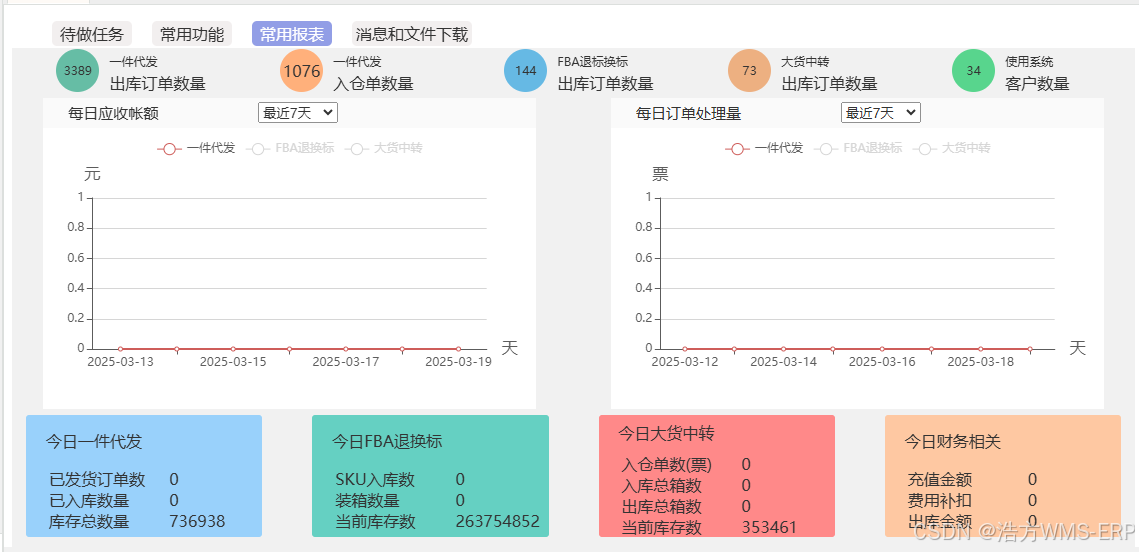Click the blue 144 circle badge

click(525, 70)
